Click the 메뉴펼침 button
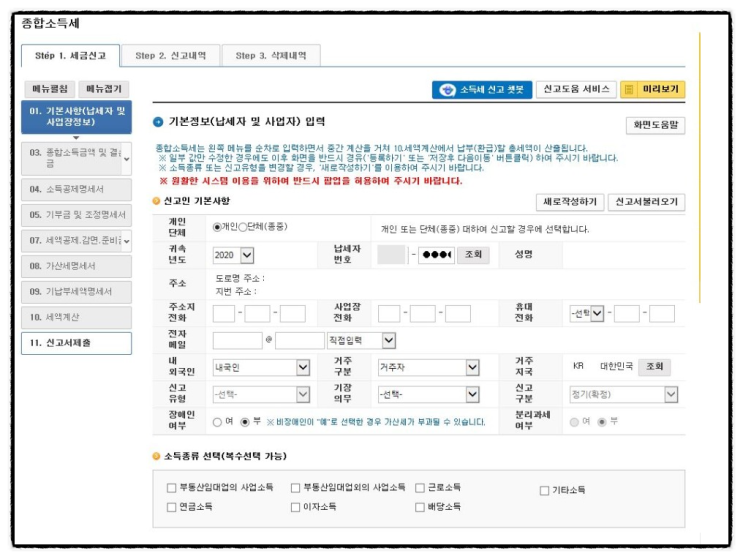This screenshot has height=559, width=743. (50, 89)
